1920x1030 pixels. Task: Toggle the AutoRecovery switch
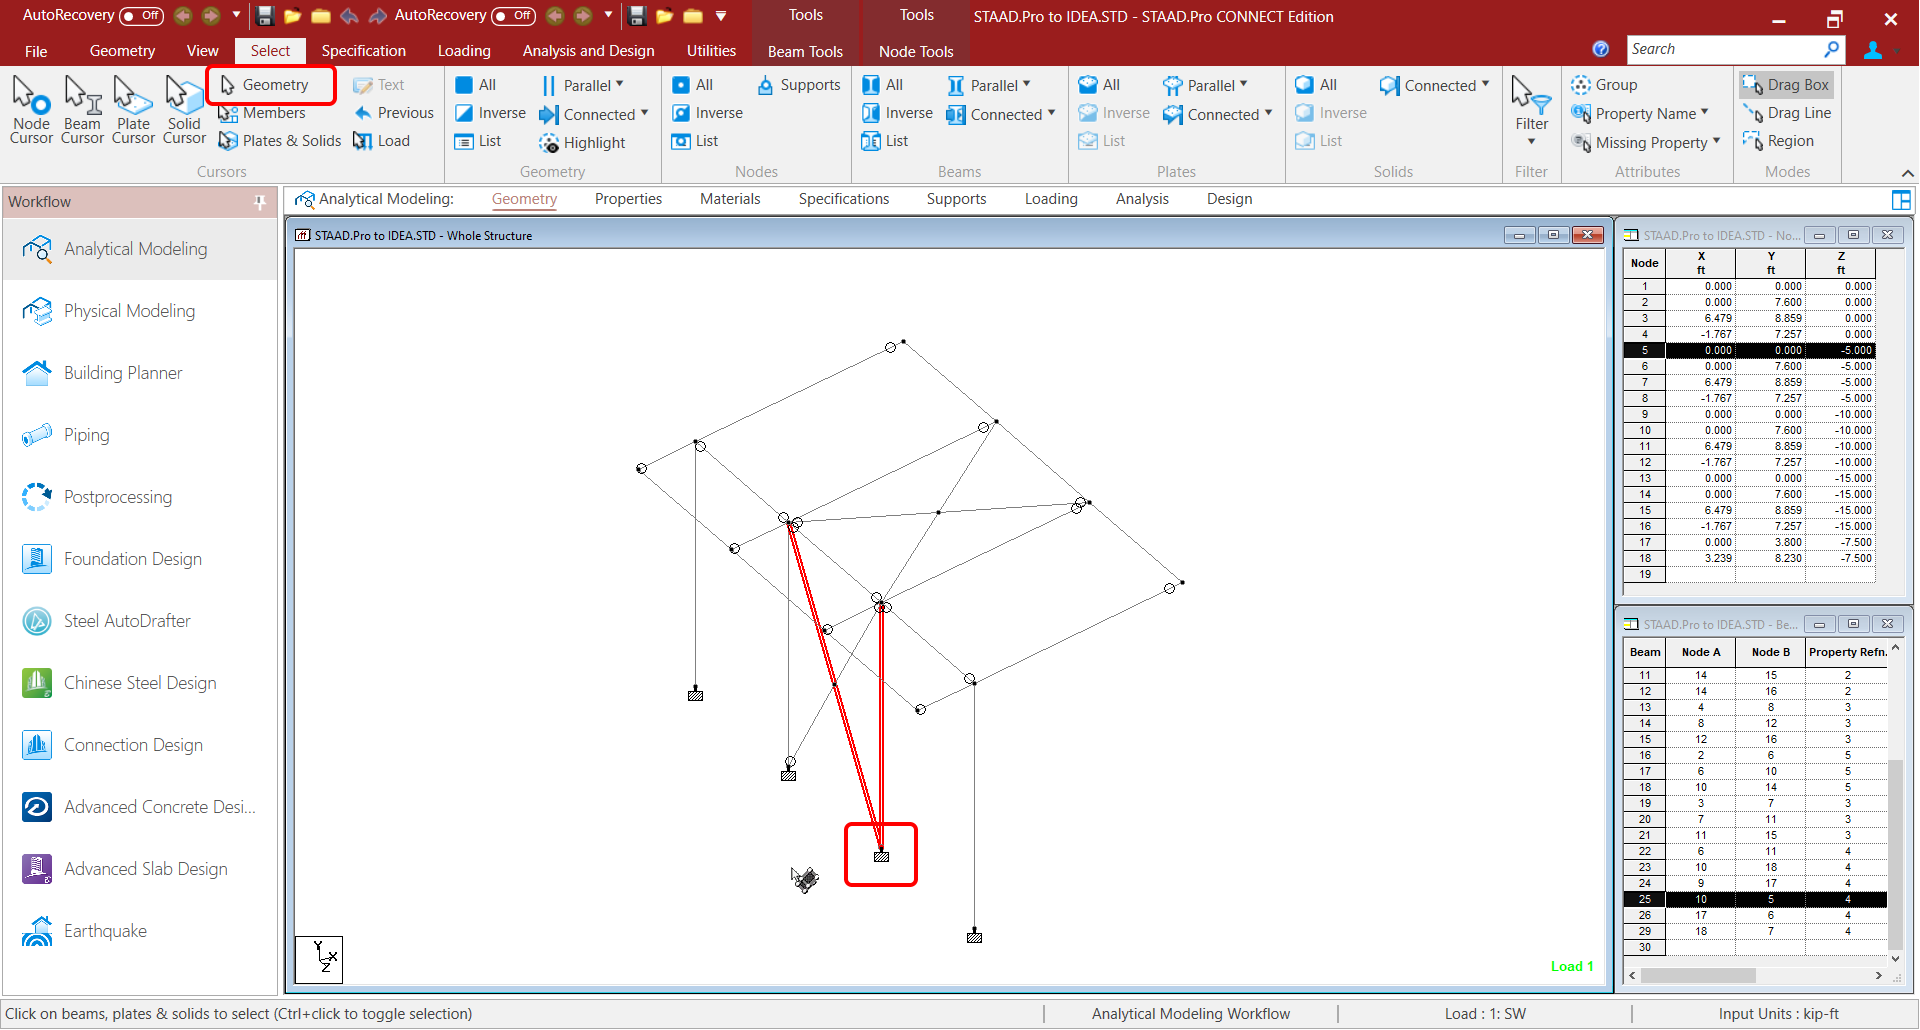(140, 15)
